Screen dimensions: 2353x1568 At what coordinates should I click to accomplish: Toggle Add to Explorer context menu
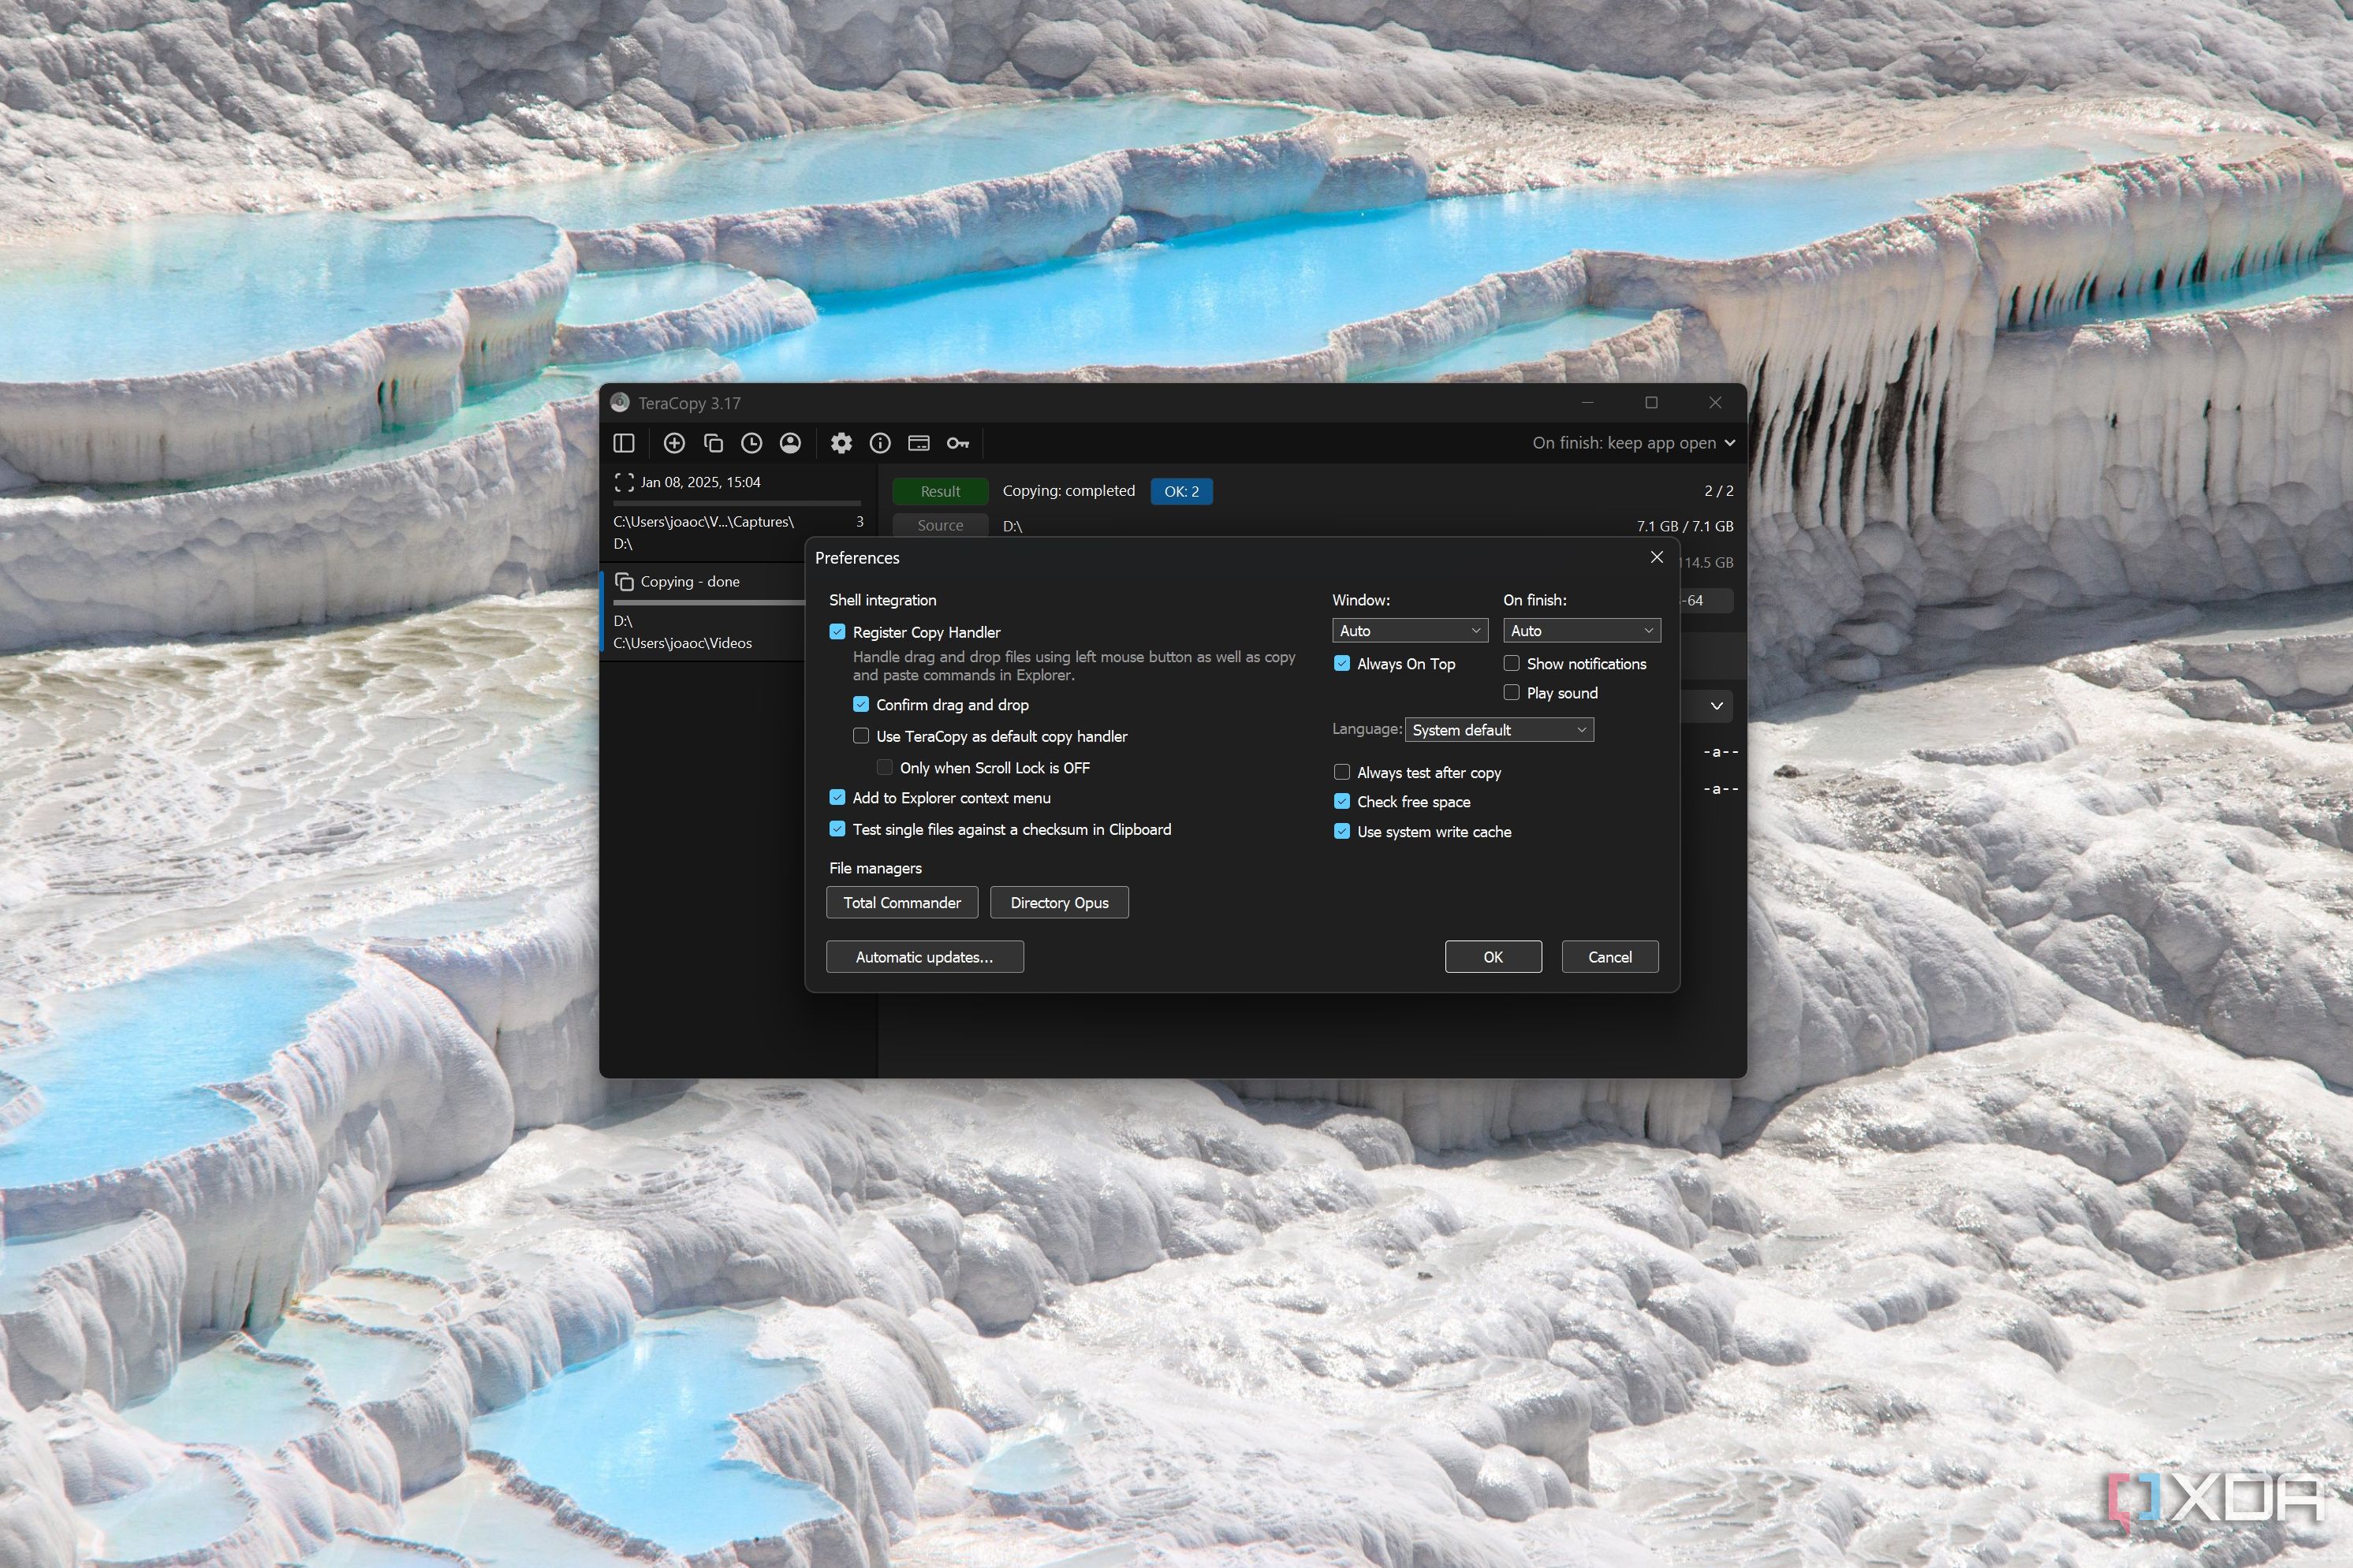tap(838, 797)
